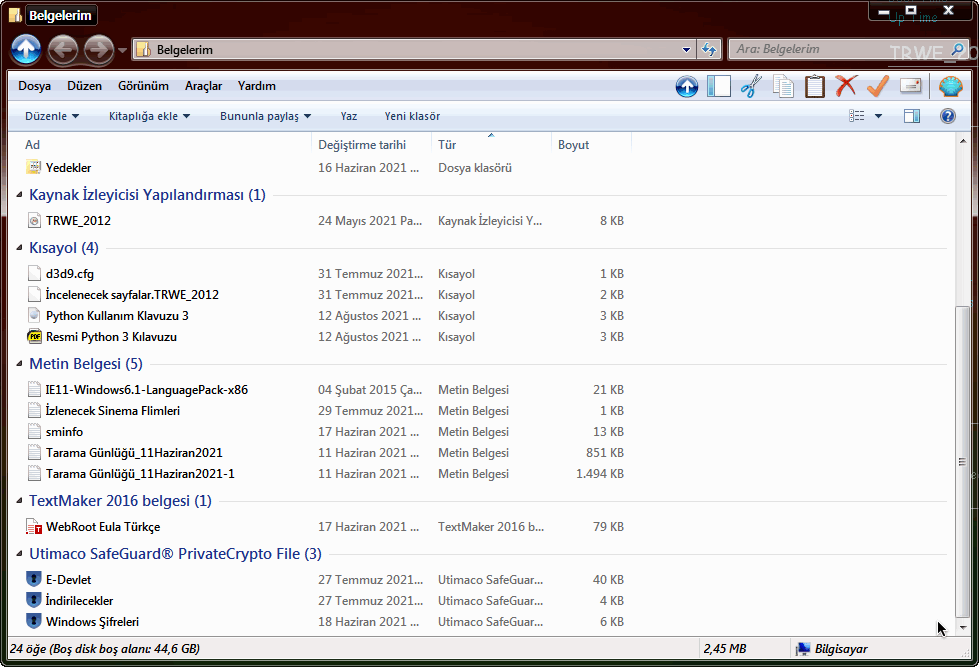Open the Yardım menu
The width and height of the screenshot is (979, 667).
point(257,86)
